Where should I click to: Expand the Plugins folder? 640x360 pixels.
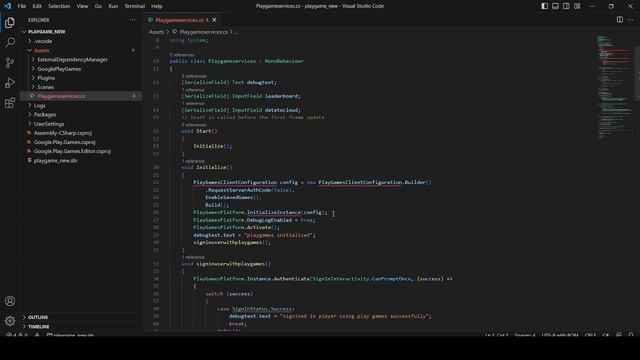(33, 78)
